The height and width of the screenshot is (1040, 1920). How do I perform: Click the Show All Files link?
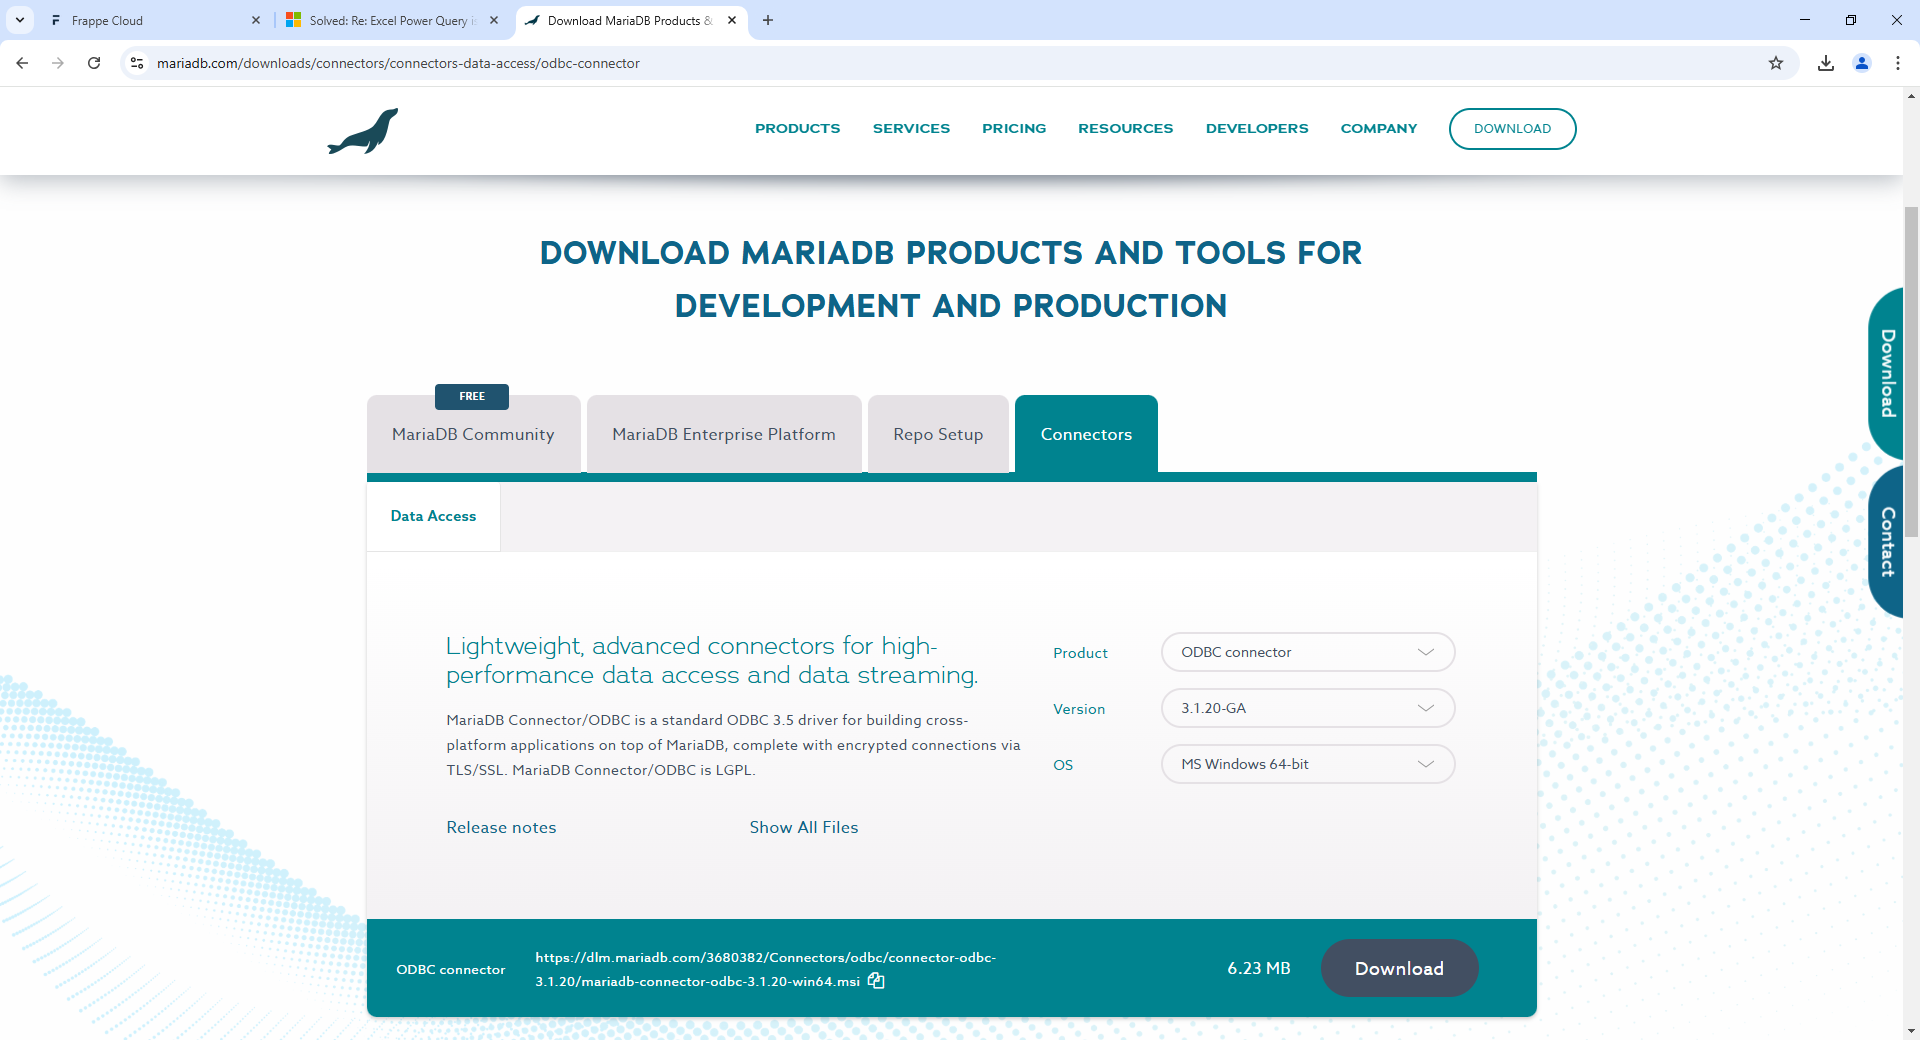[804, 827]
